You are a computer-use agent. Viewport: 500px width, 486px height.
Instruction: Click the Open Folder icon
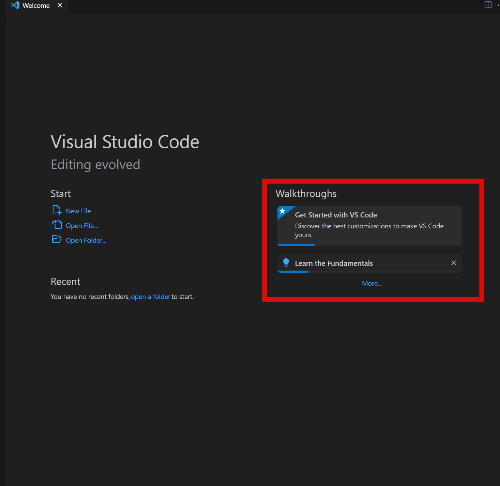pos(56,239)
